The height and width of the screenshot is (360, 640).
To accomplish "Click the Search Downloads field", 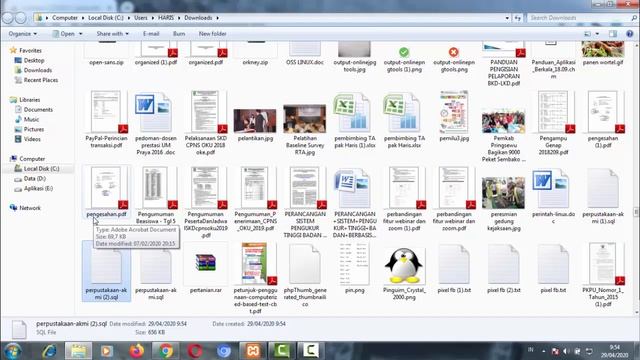I will pos(580,18).
